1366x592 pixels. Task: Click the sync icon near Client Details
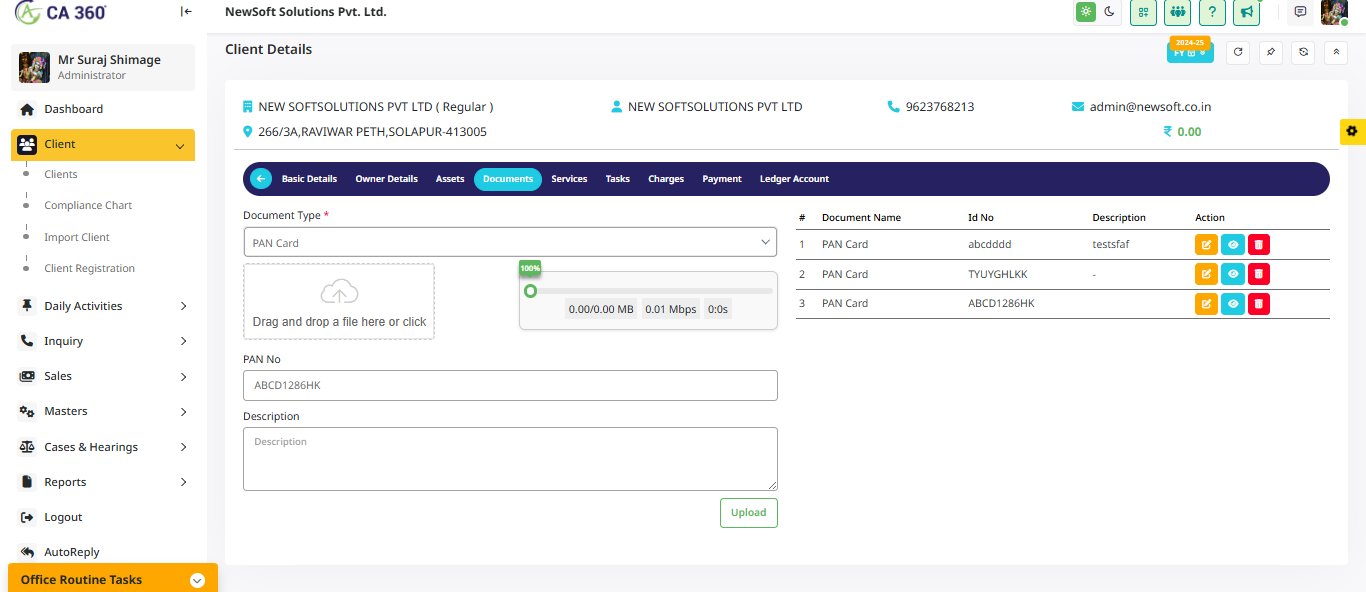coord(1302,53)
